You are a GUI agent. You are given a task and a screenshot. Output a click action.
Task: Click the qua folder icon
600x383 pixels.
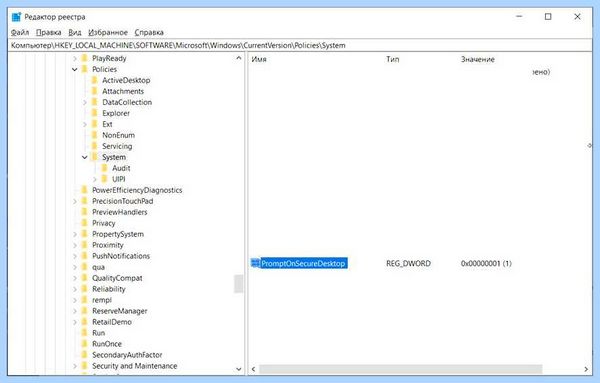pos(85,267)
